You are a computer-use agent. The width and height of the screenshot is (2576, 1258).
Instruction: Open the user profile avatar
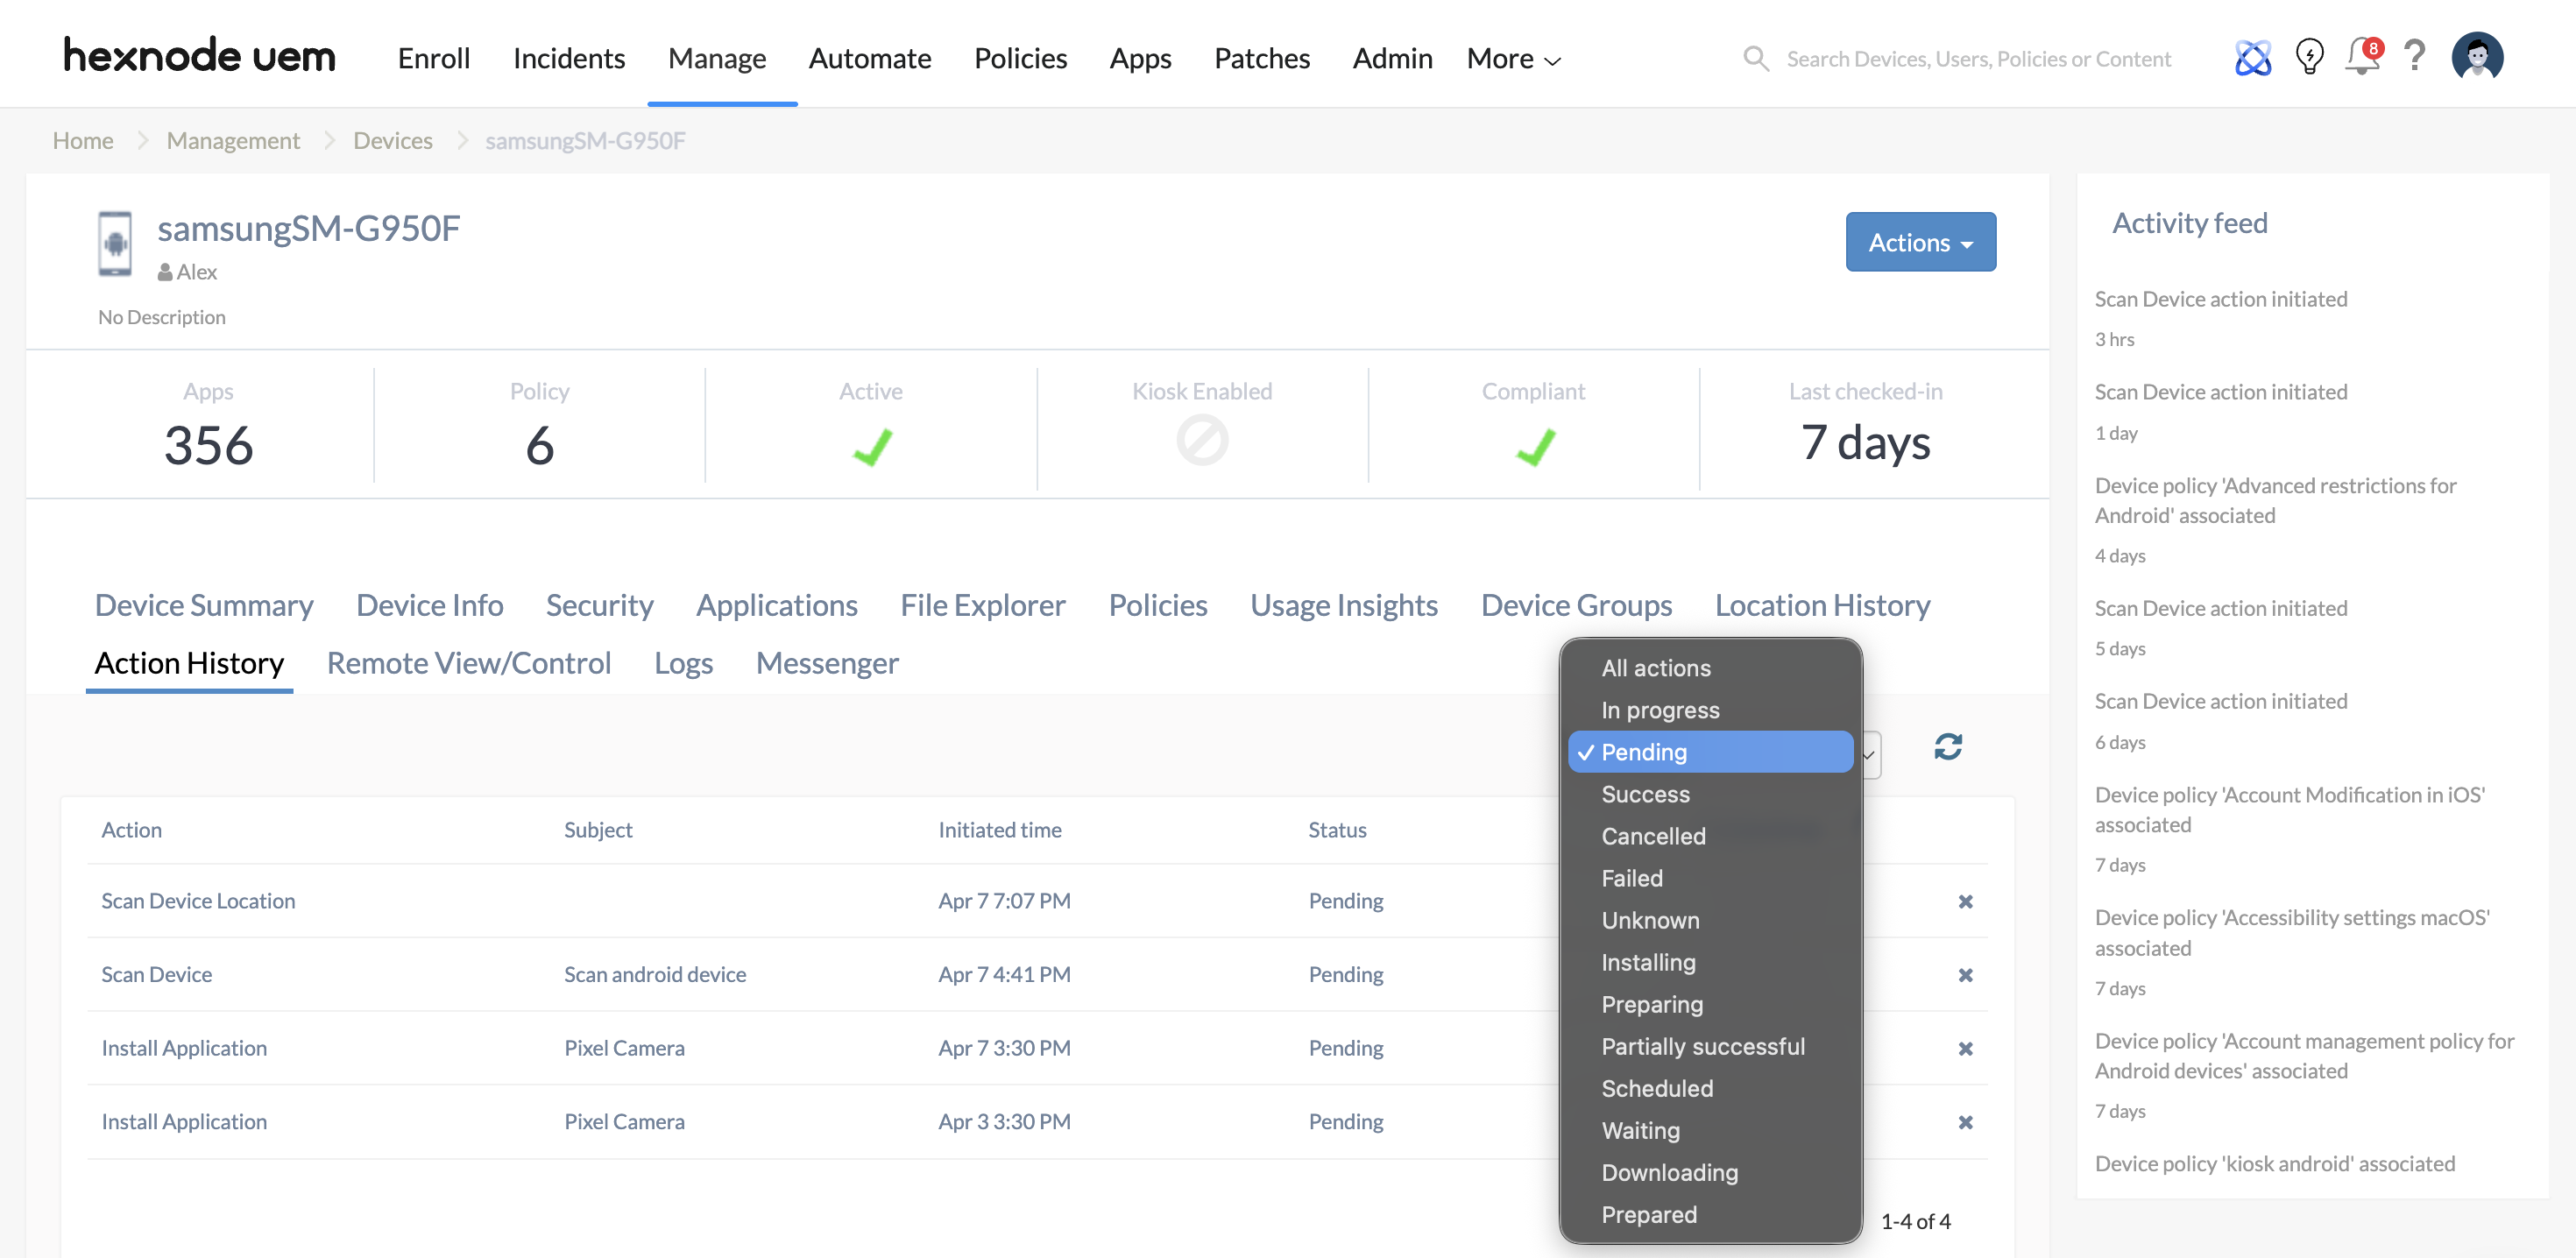2477,57
